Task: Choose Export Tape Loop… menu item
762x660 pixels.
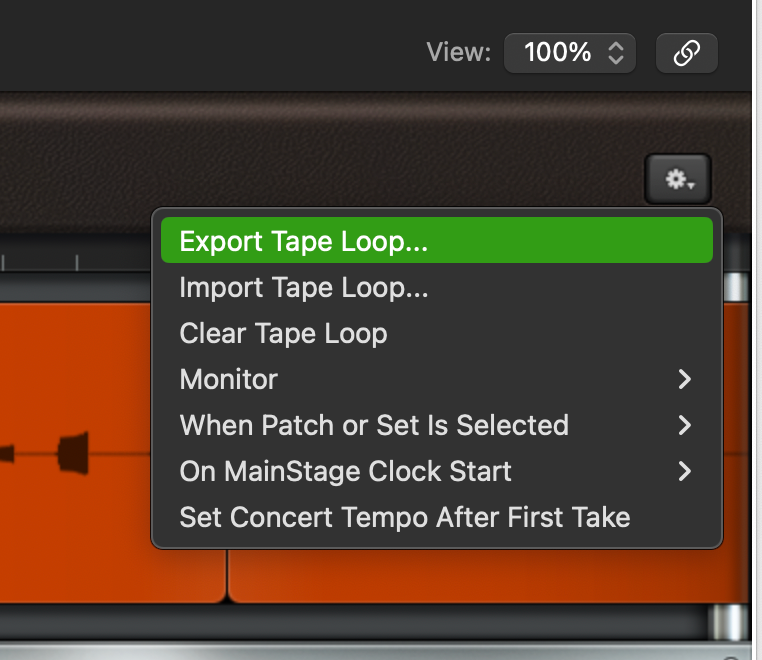Action: point(436,241)
